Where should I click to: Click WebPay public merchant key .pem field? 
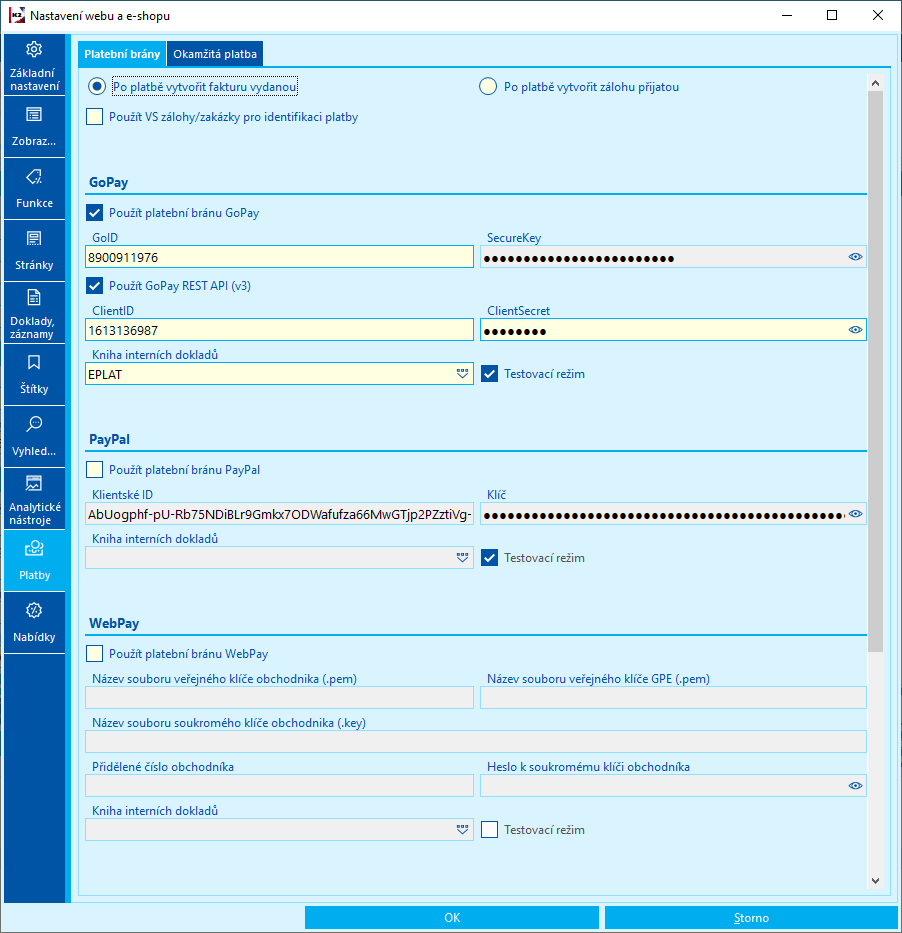pos(279,697)
